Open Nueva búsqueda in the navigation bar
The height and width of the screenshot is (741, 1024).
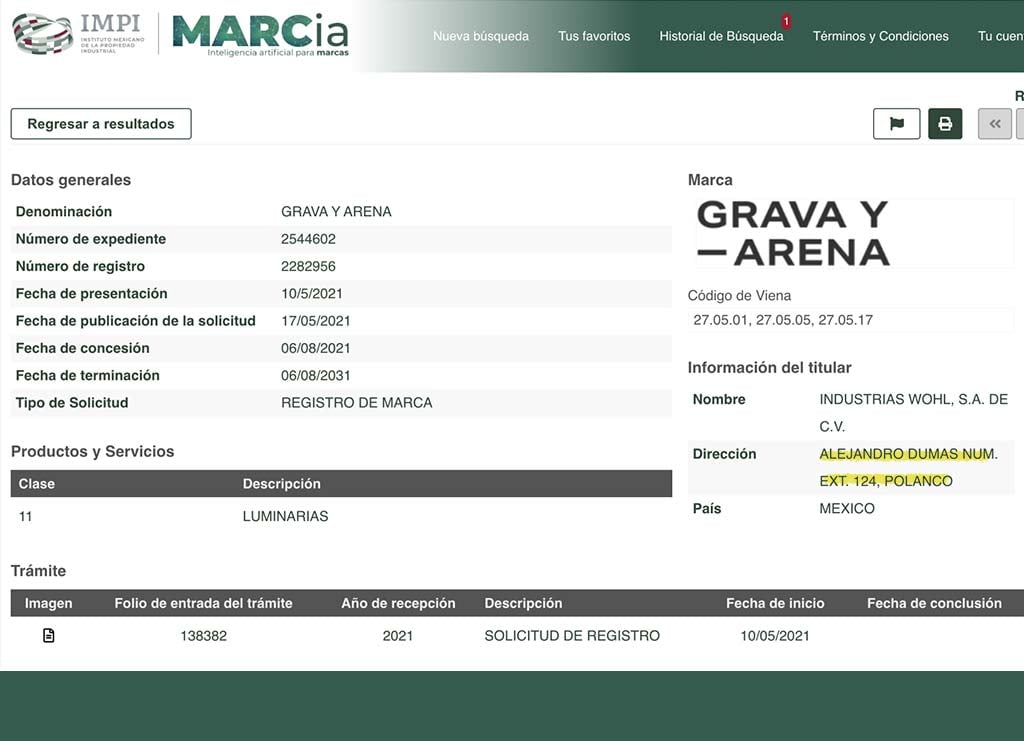481,36
